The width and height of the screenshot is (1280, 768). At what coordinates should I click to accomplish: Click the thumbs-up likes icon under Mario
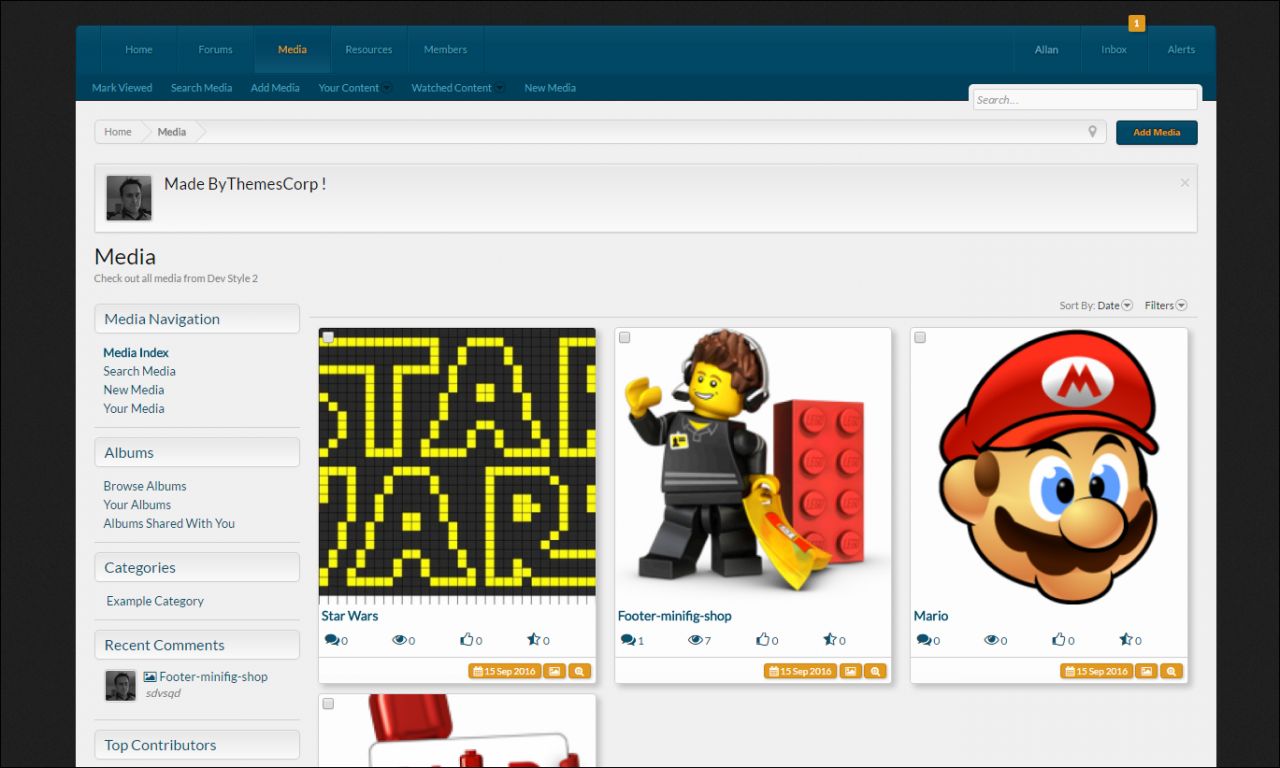tap(1058, 640)
